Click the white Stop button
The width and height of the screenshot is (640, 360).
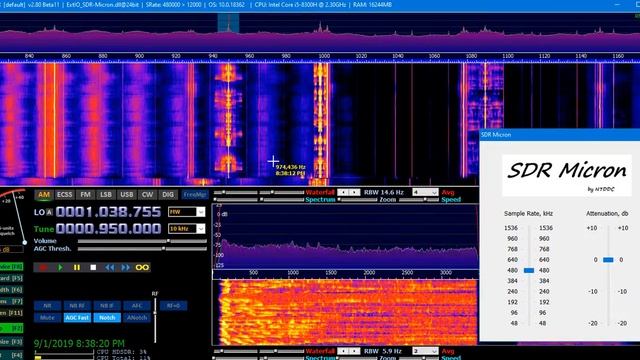pyautogui.click(x=93, y=267)
